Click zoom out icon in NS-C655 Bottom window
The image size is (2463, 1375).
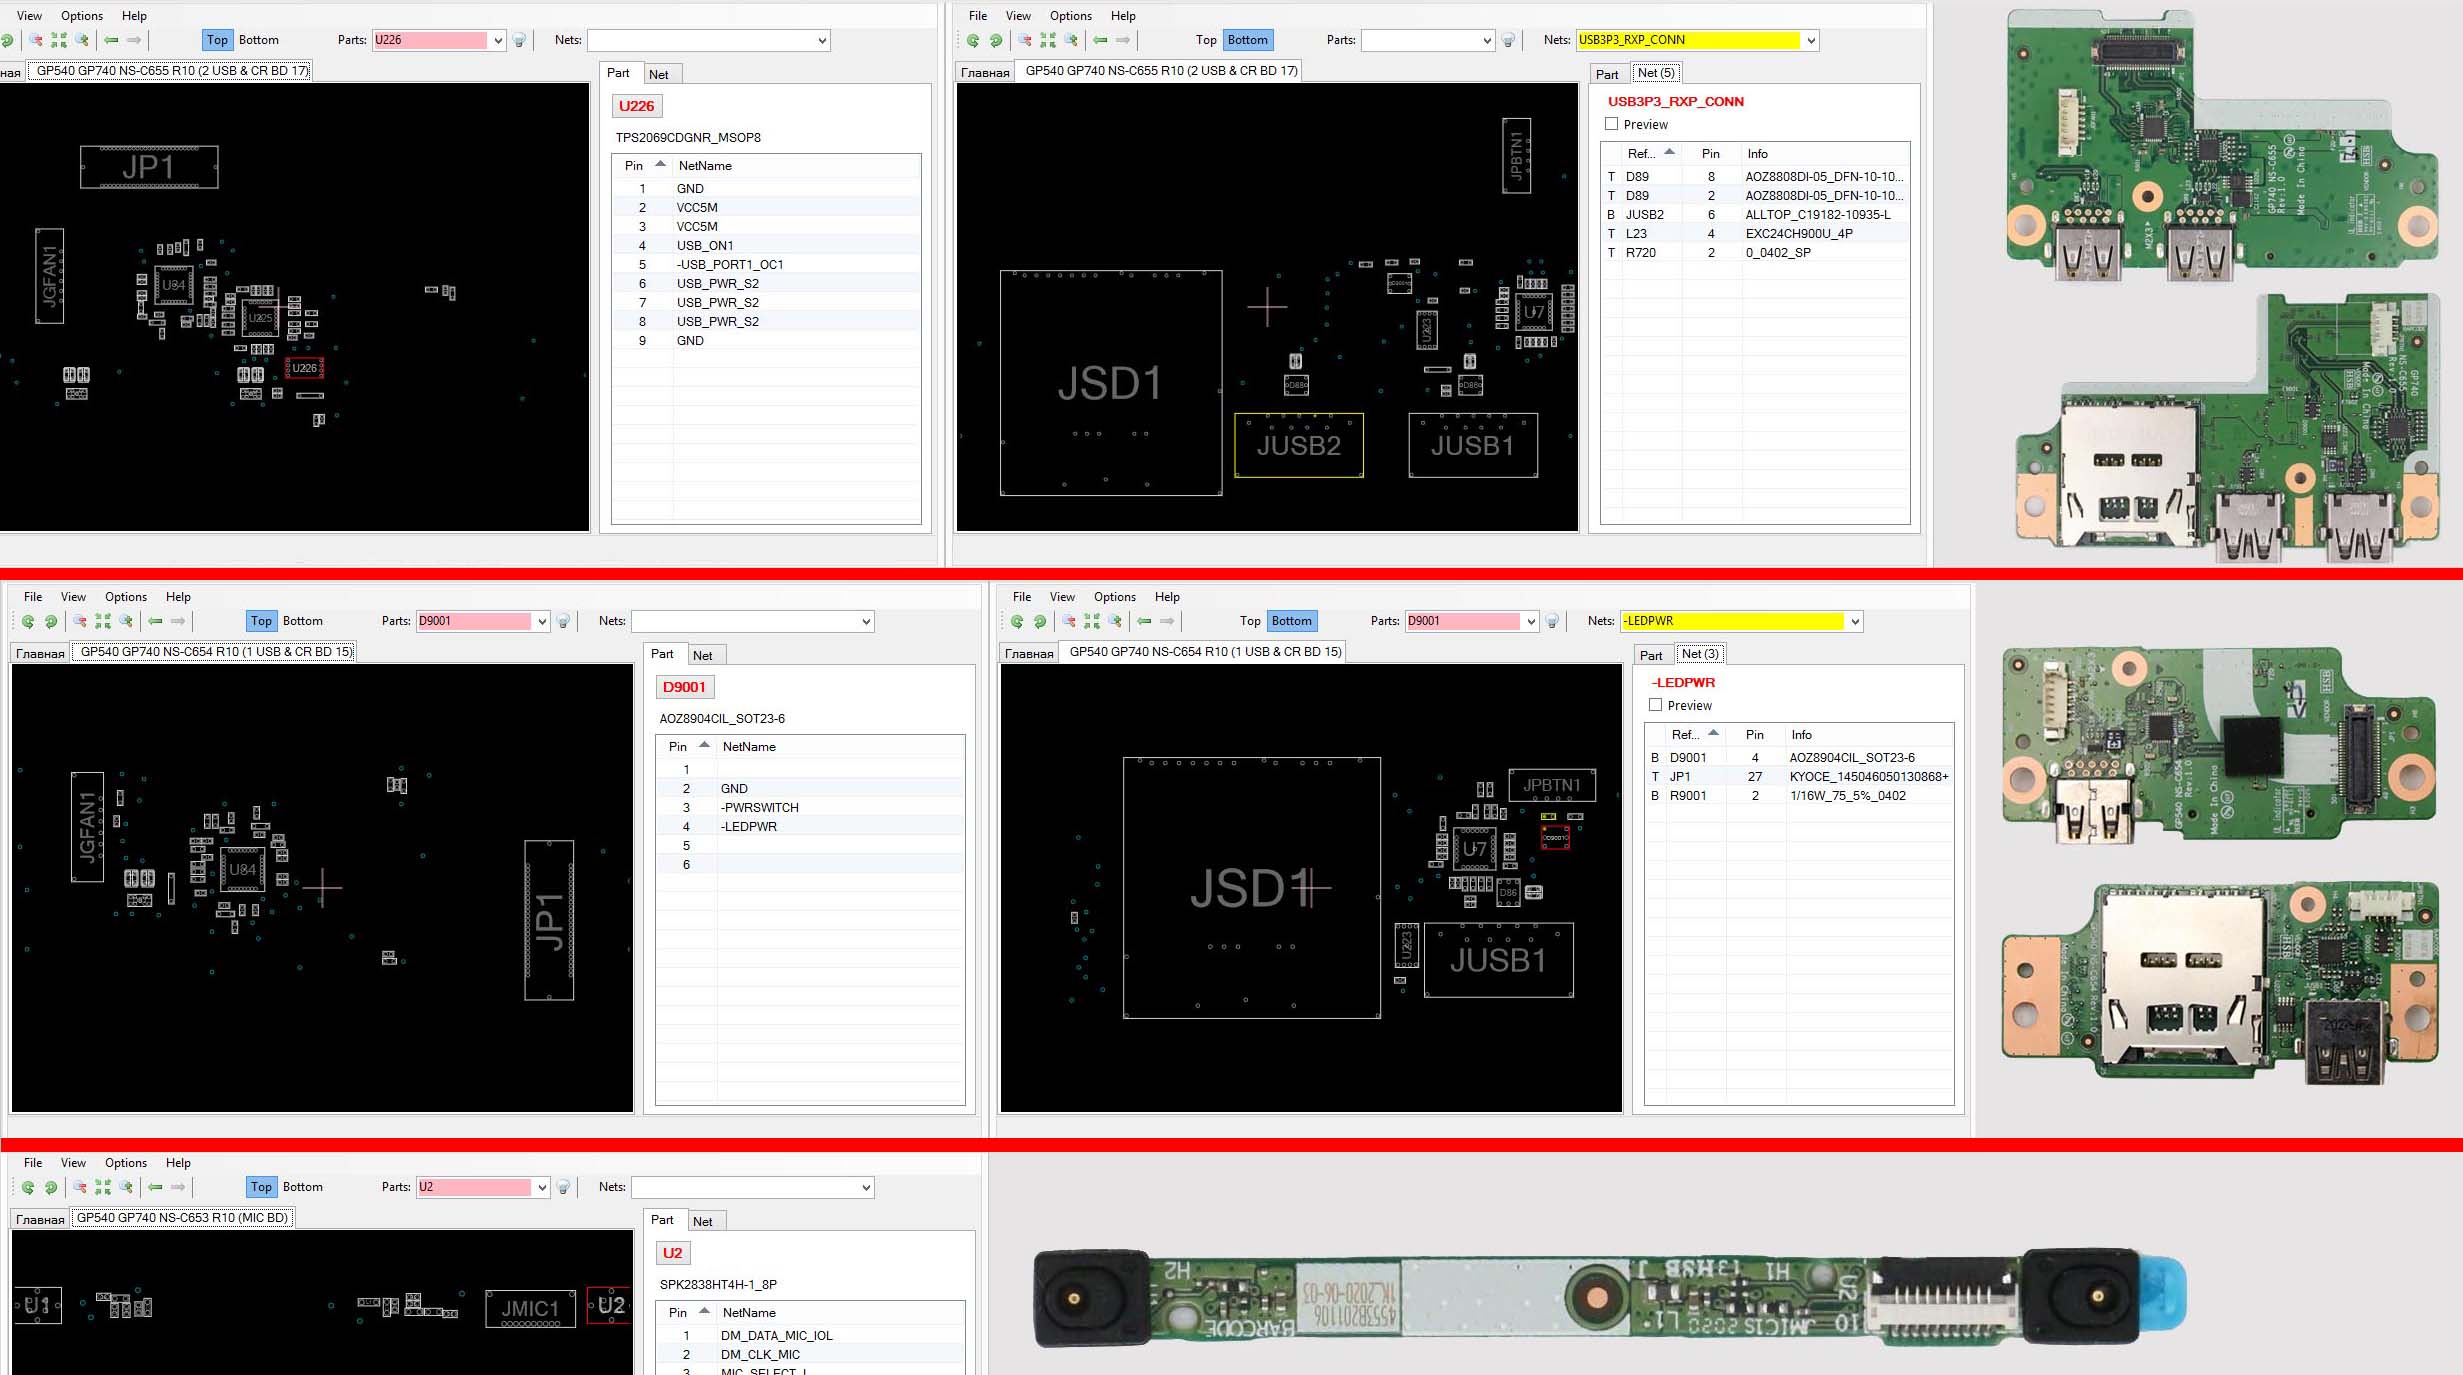click(x=1025, y=40)
